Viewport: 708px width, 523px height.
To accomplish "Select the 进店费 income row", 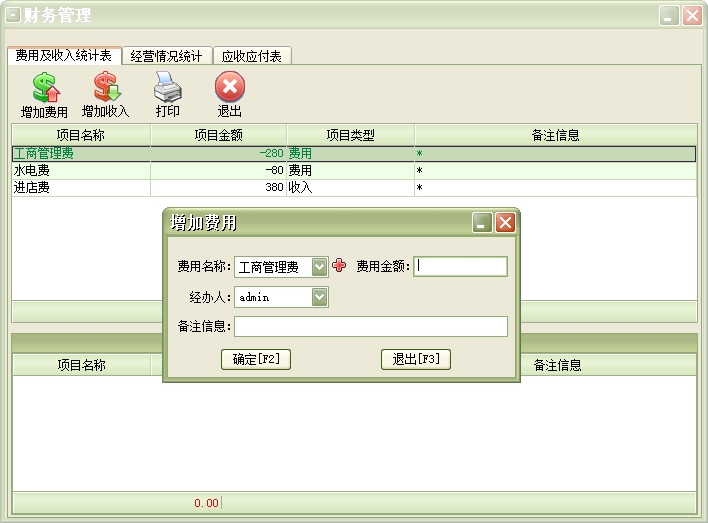I will 80,188.
